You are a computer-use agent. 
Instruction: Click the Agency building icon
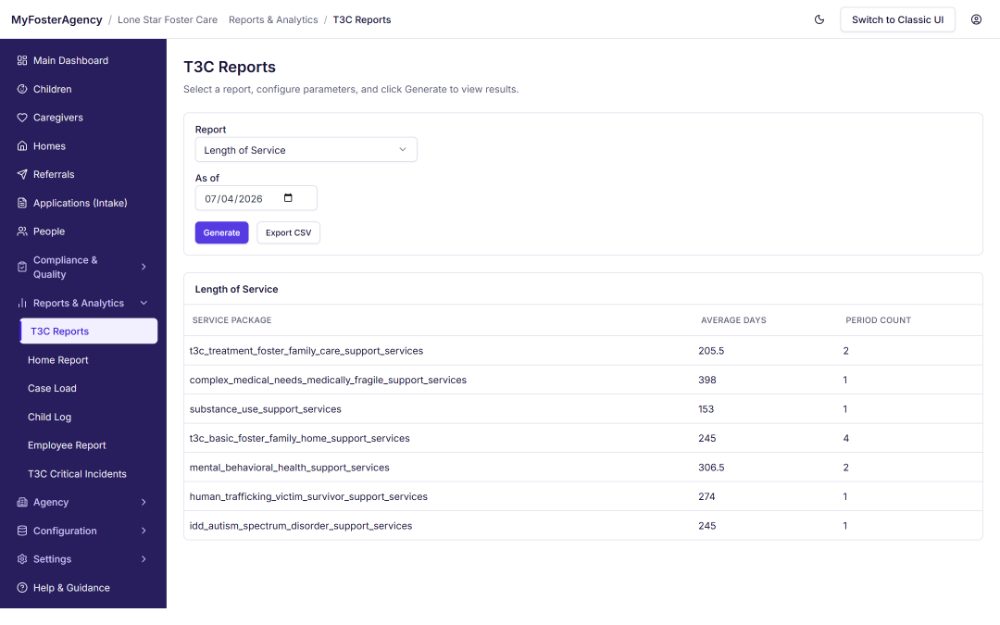[22, 502]
